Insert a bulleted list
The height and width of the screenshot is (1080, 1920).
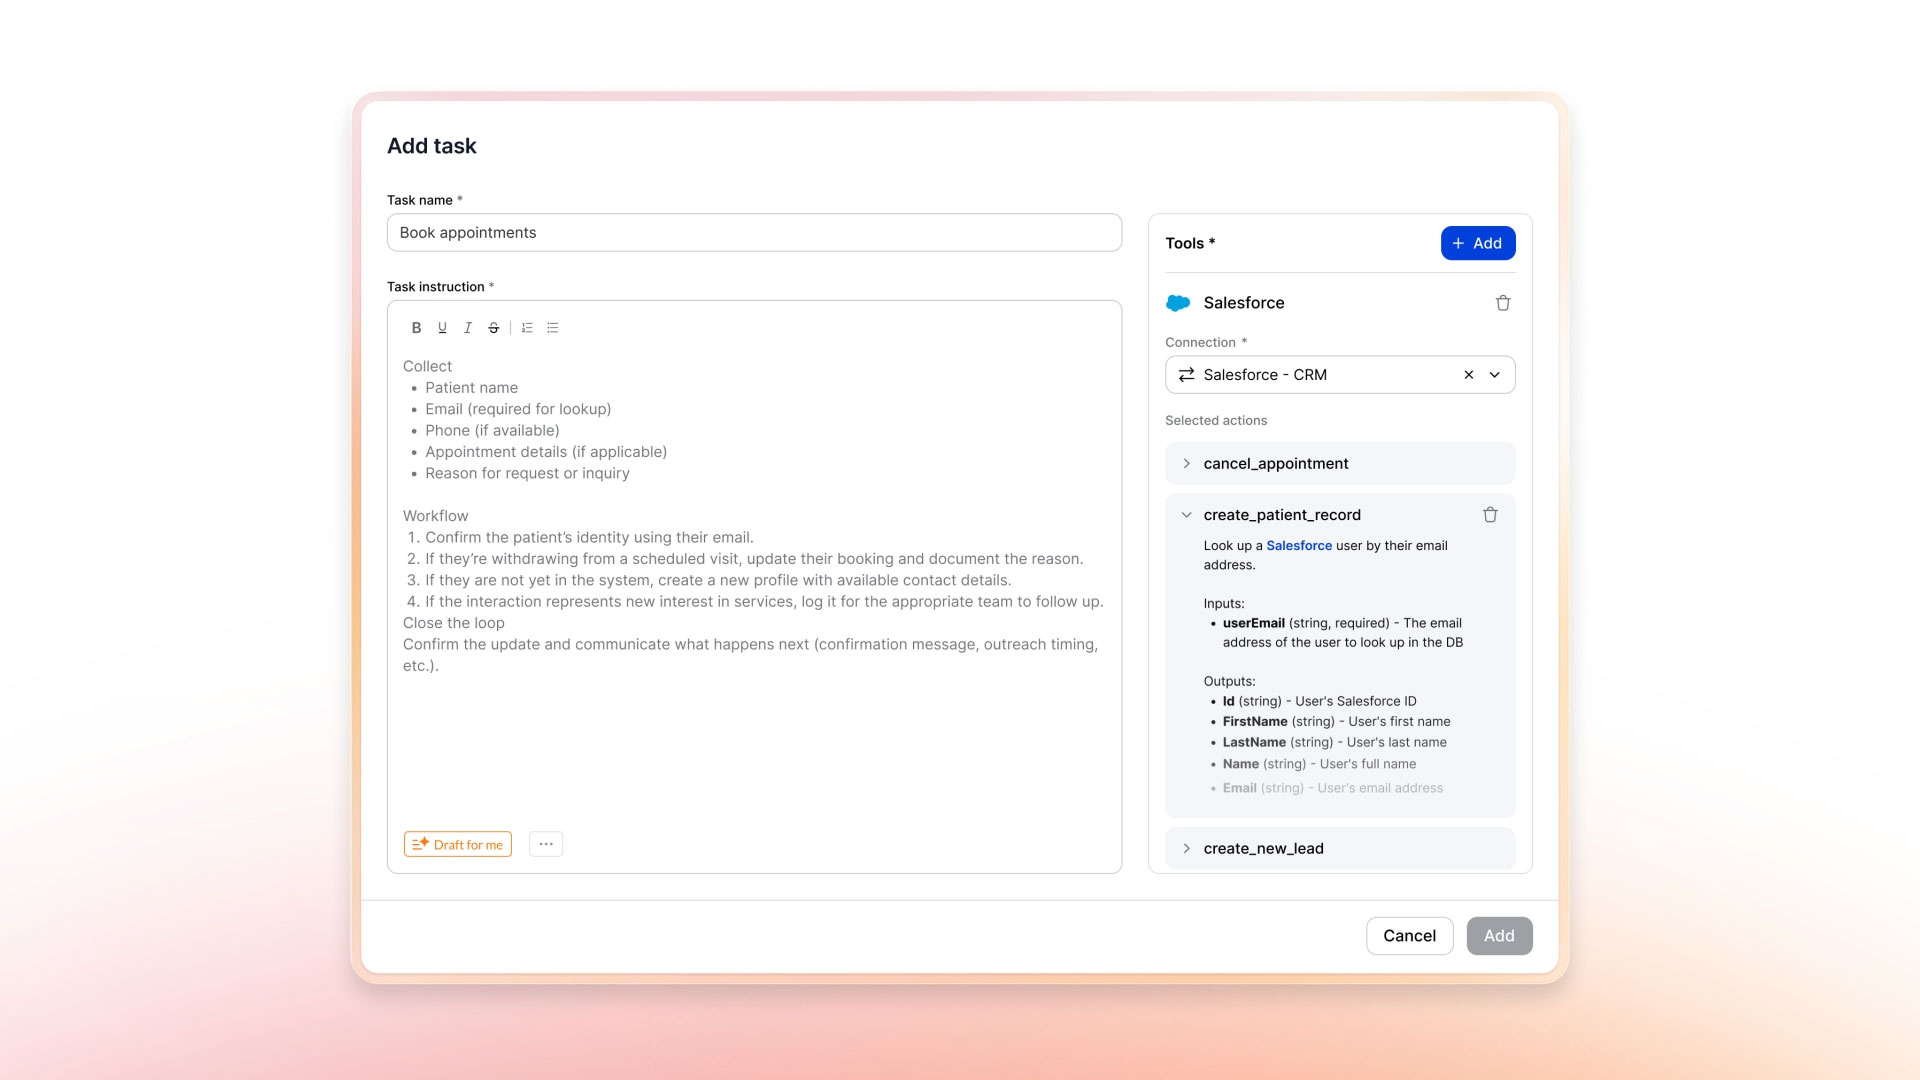pyautogui.click(x=553, y=328)
